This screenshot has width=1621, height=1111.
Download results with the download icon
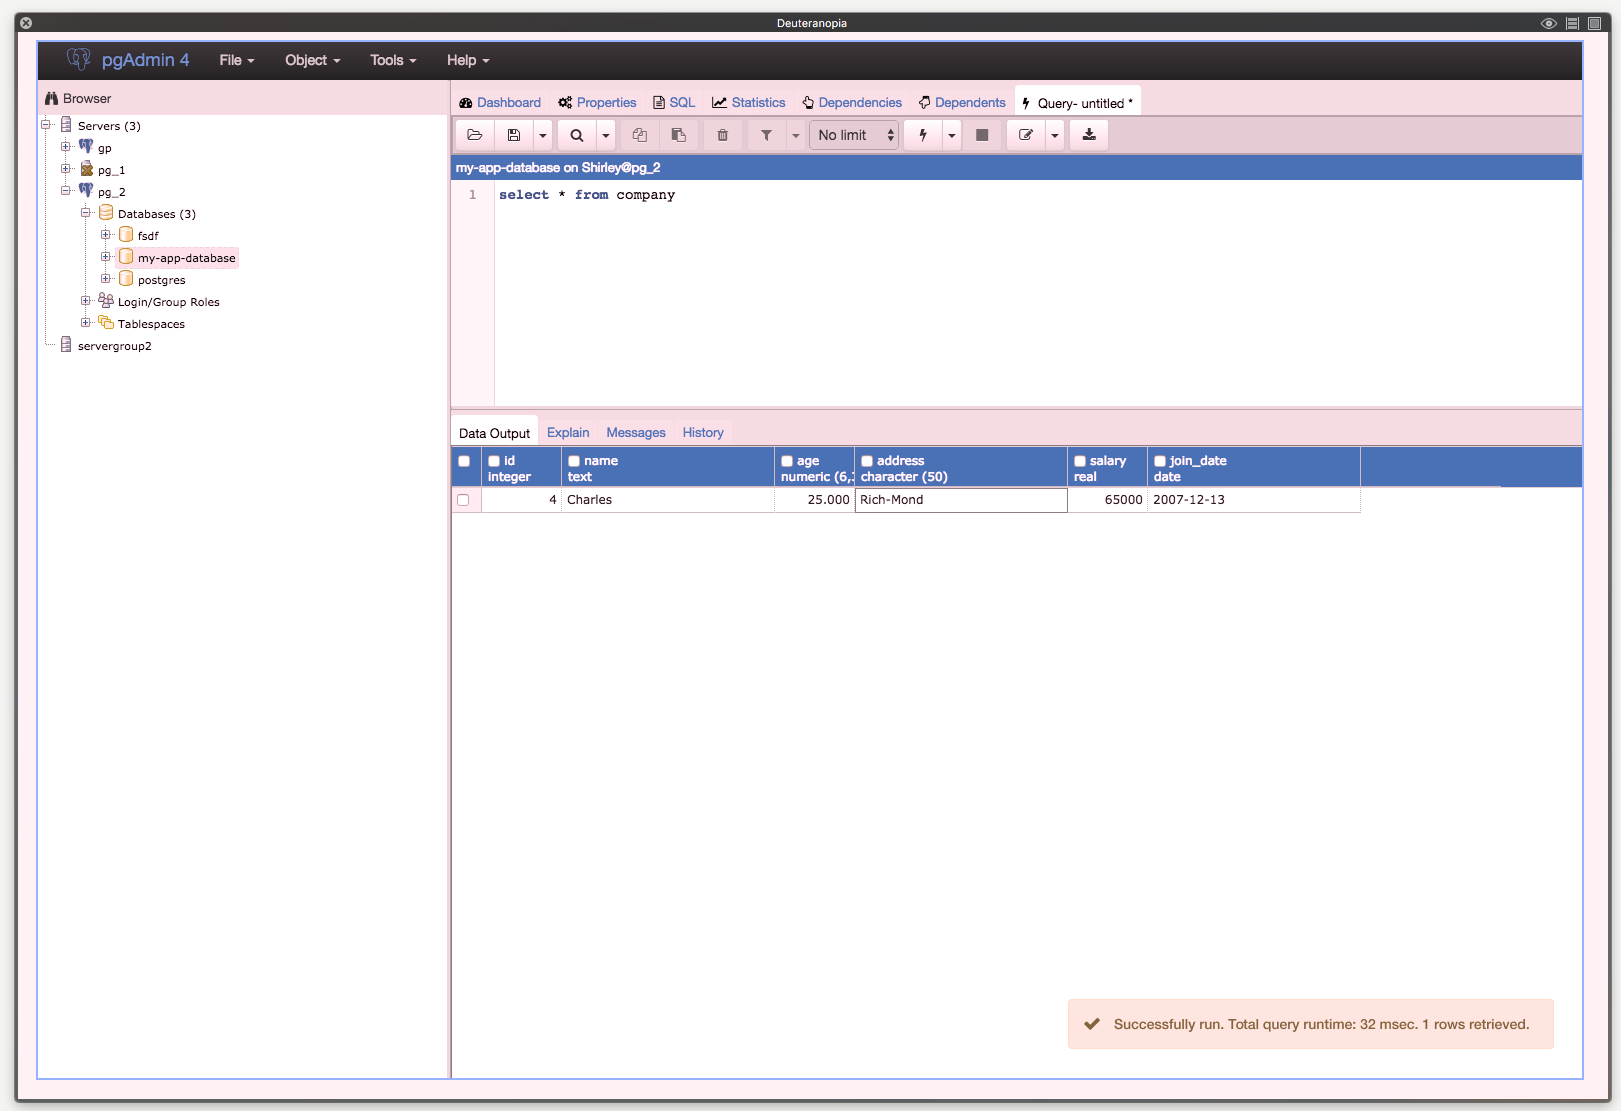click(x=1089, y=135)
